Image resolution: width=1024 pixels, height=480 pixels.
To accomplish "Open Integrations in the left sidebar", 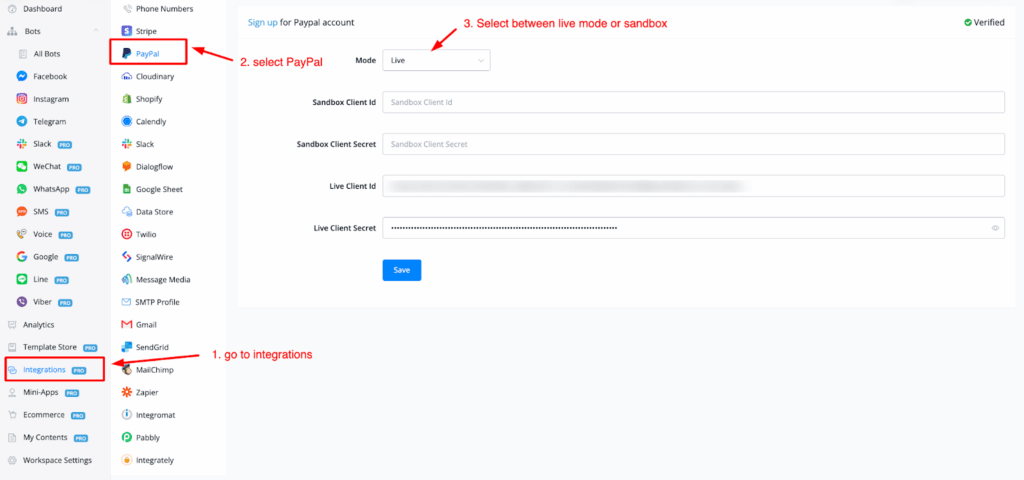I will coord(44,370).
